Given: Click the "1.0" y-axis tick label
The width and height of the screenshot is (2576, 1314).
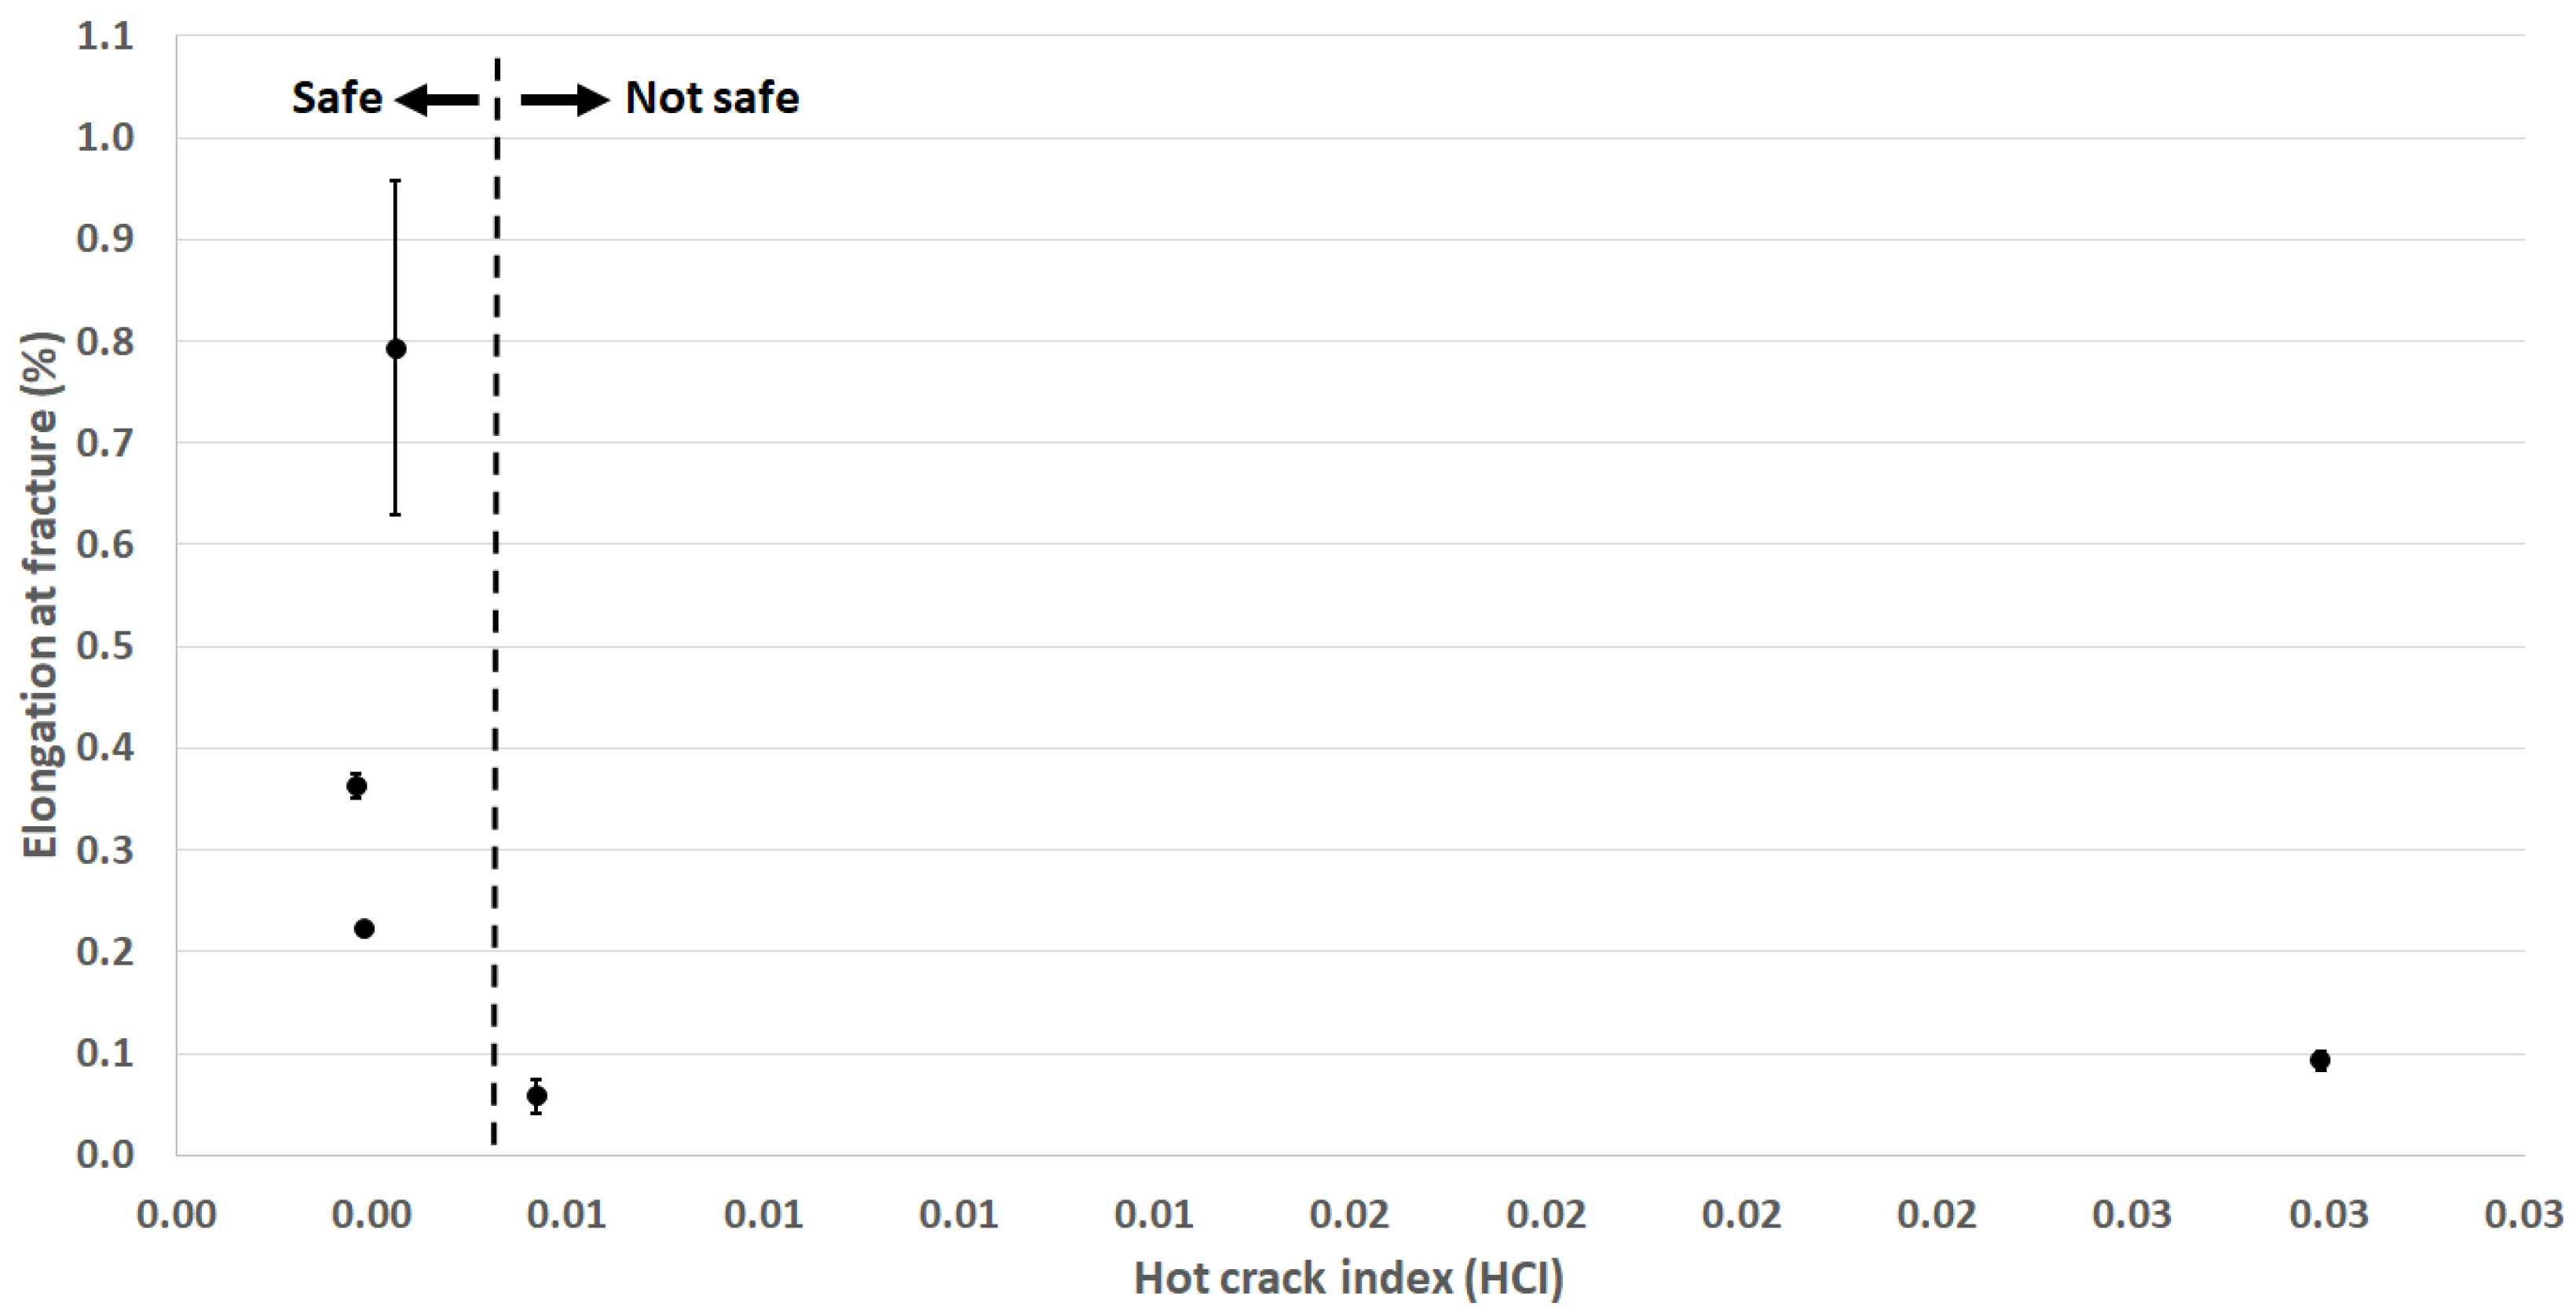Looking at the screenshot, I should click(x=105, y=138).
